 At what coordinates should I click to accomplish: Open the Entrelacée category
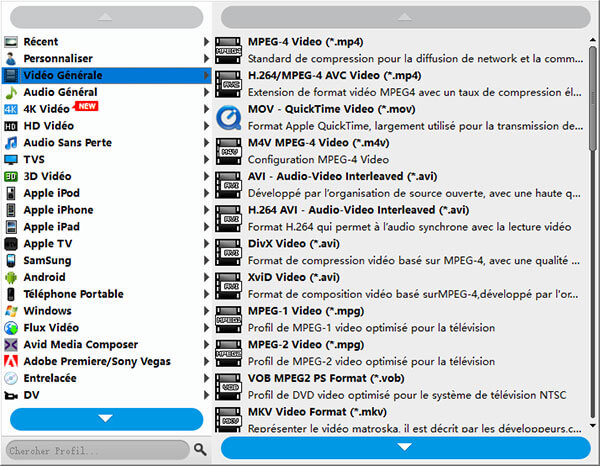point(107,378)
